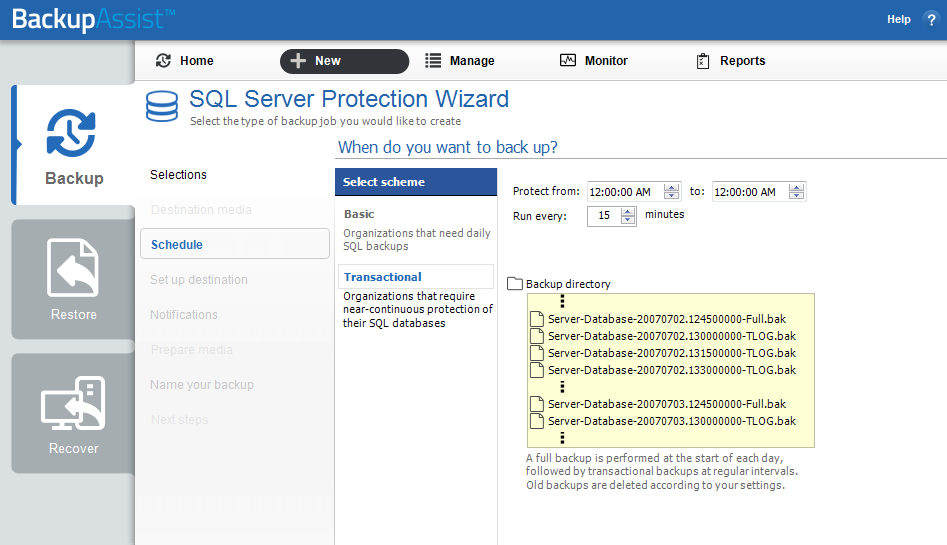Decrease the Run every minutes value

click(628, 220)
